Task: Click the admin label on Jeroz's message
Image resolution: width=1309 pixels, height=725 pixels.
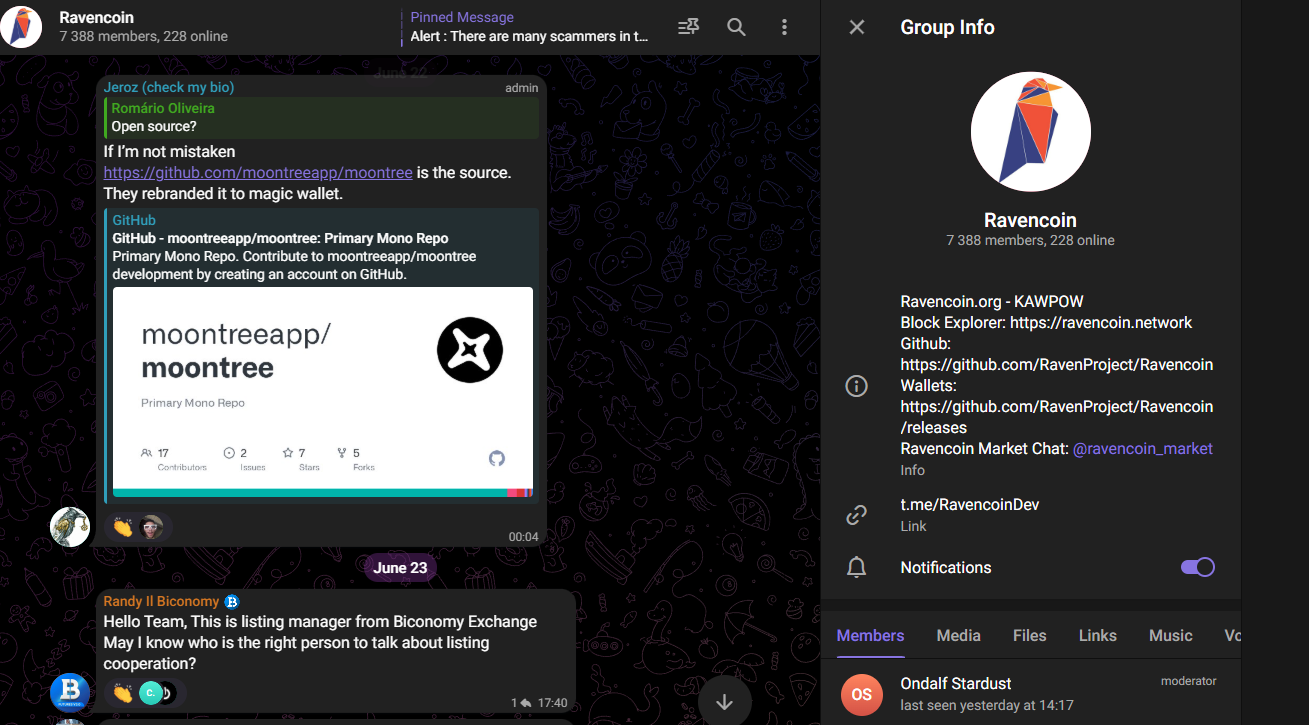Action: click(x=522, y=88)
